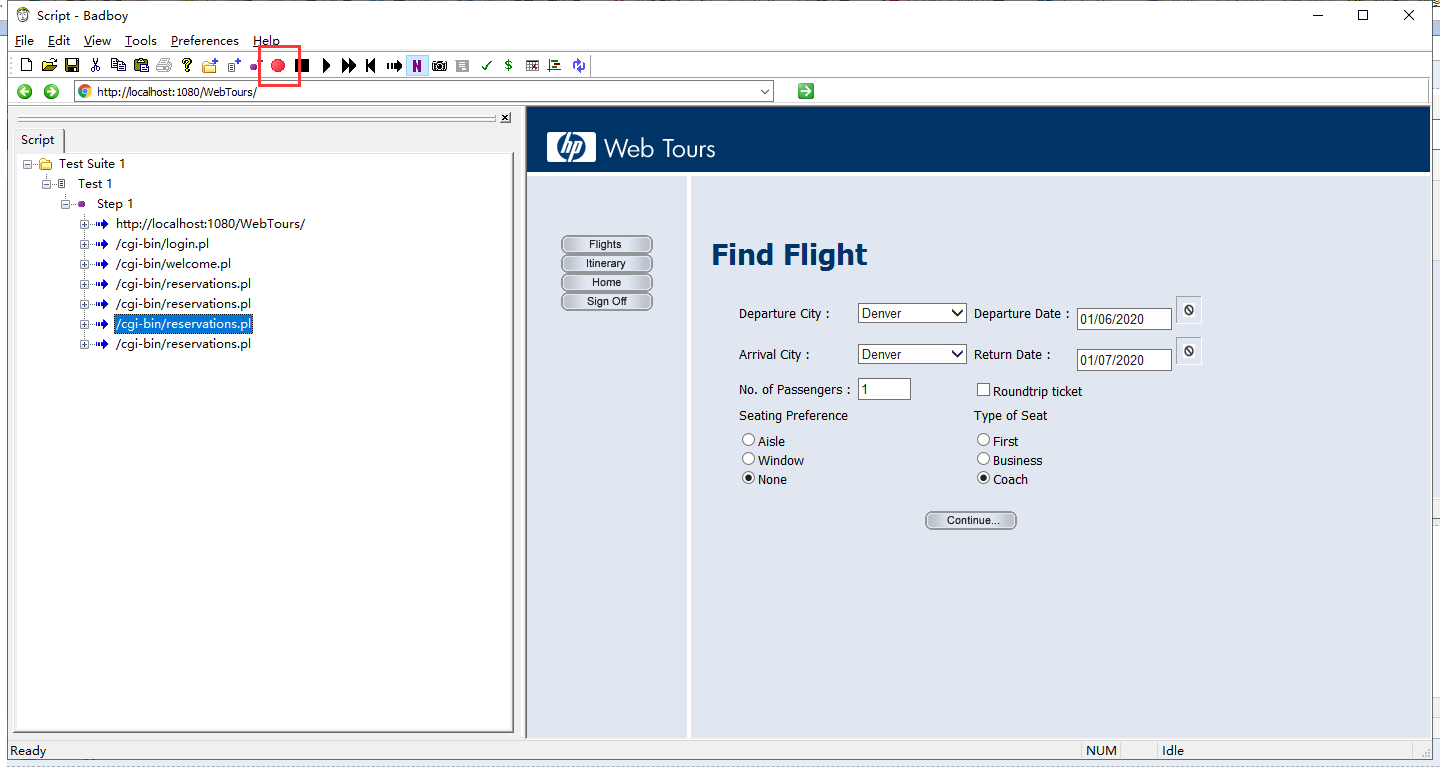The image size is (1440, 767).
Task: Select the /cgi-bin/welcome.pl tree item
Action: 173,264
